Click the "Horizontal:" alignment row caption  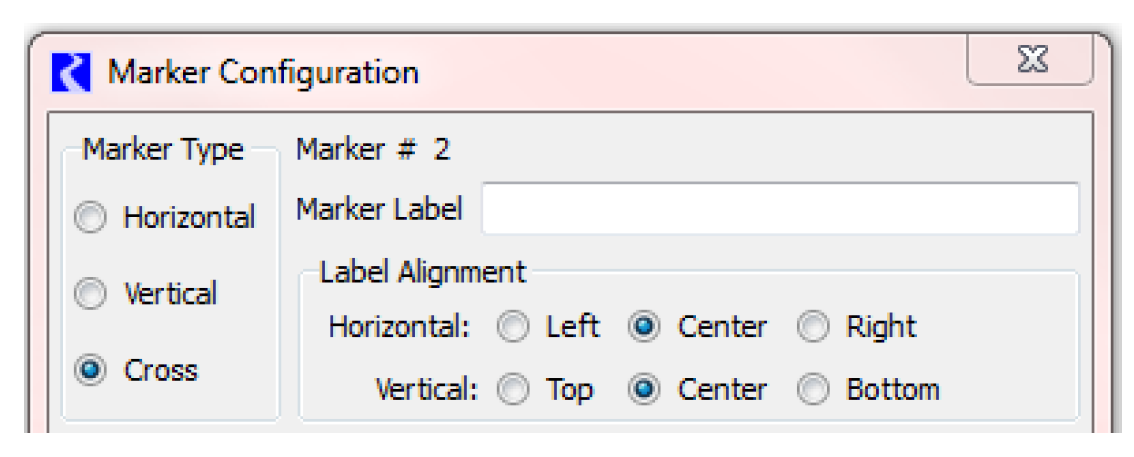pos(399,328)
